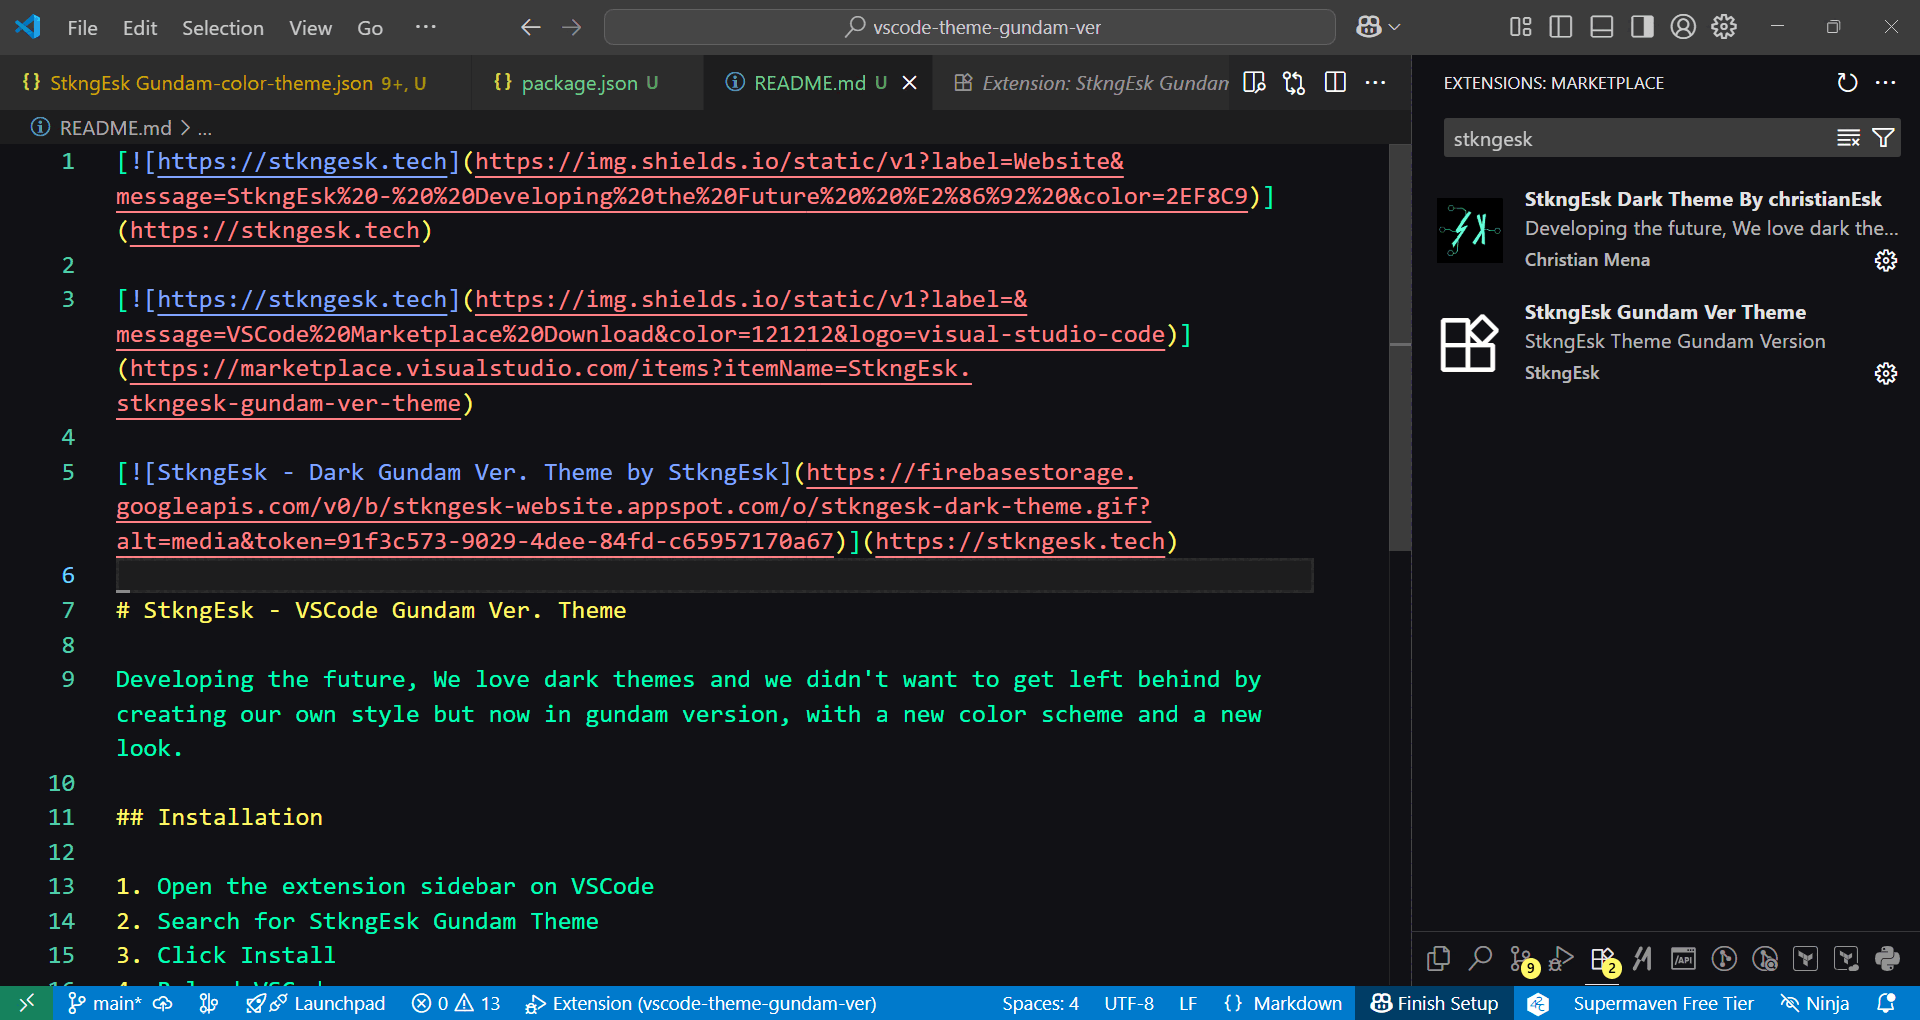Select the Extensions view icon
1920x1020 pixels.
pos(1603,960)
